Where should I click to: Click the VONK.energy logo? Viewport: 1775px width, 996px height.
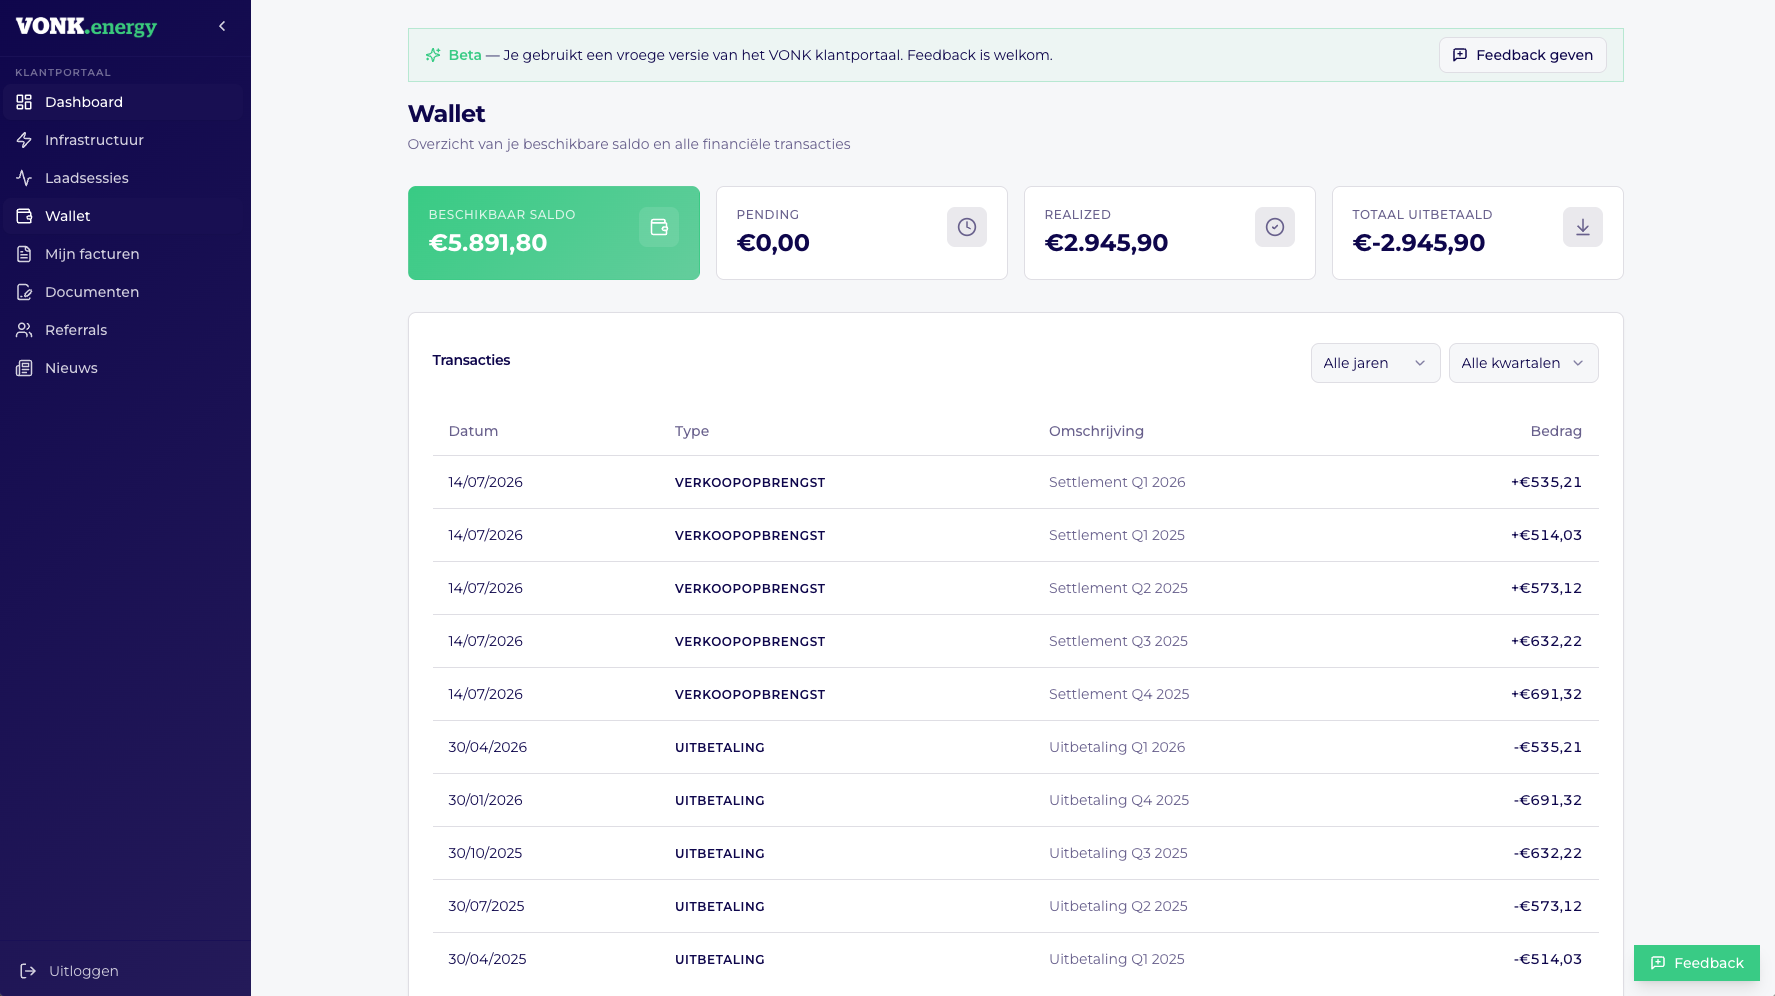coord(86,27)
